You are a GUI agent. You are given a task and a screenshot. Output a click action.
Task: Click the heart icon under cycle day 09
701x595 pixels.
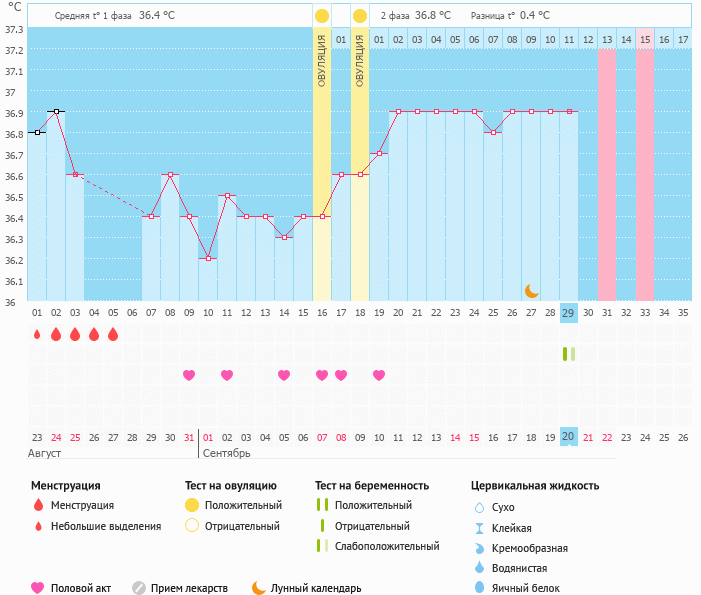pyautogui.click(x=189, y=375)
